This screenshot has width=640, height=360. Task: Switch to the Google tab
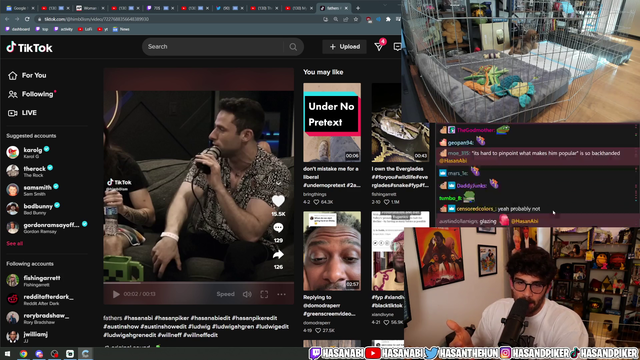(20, 8)
